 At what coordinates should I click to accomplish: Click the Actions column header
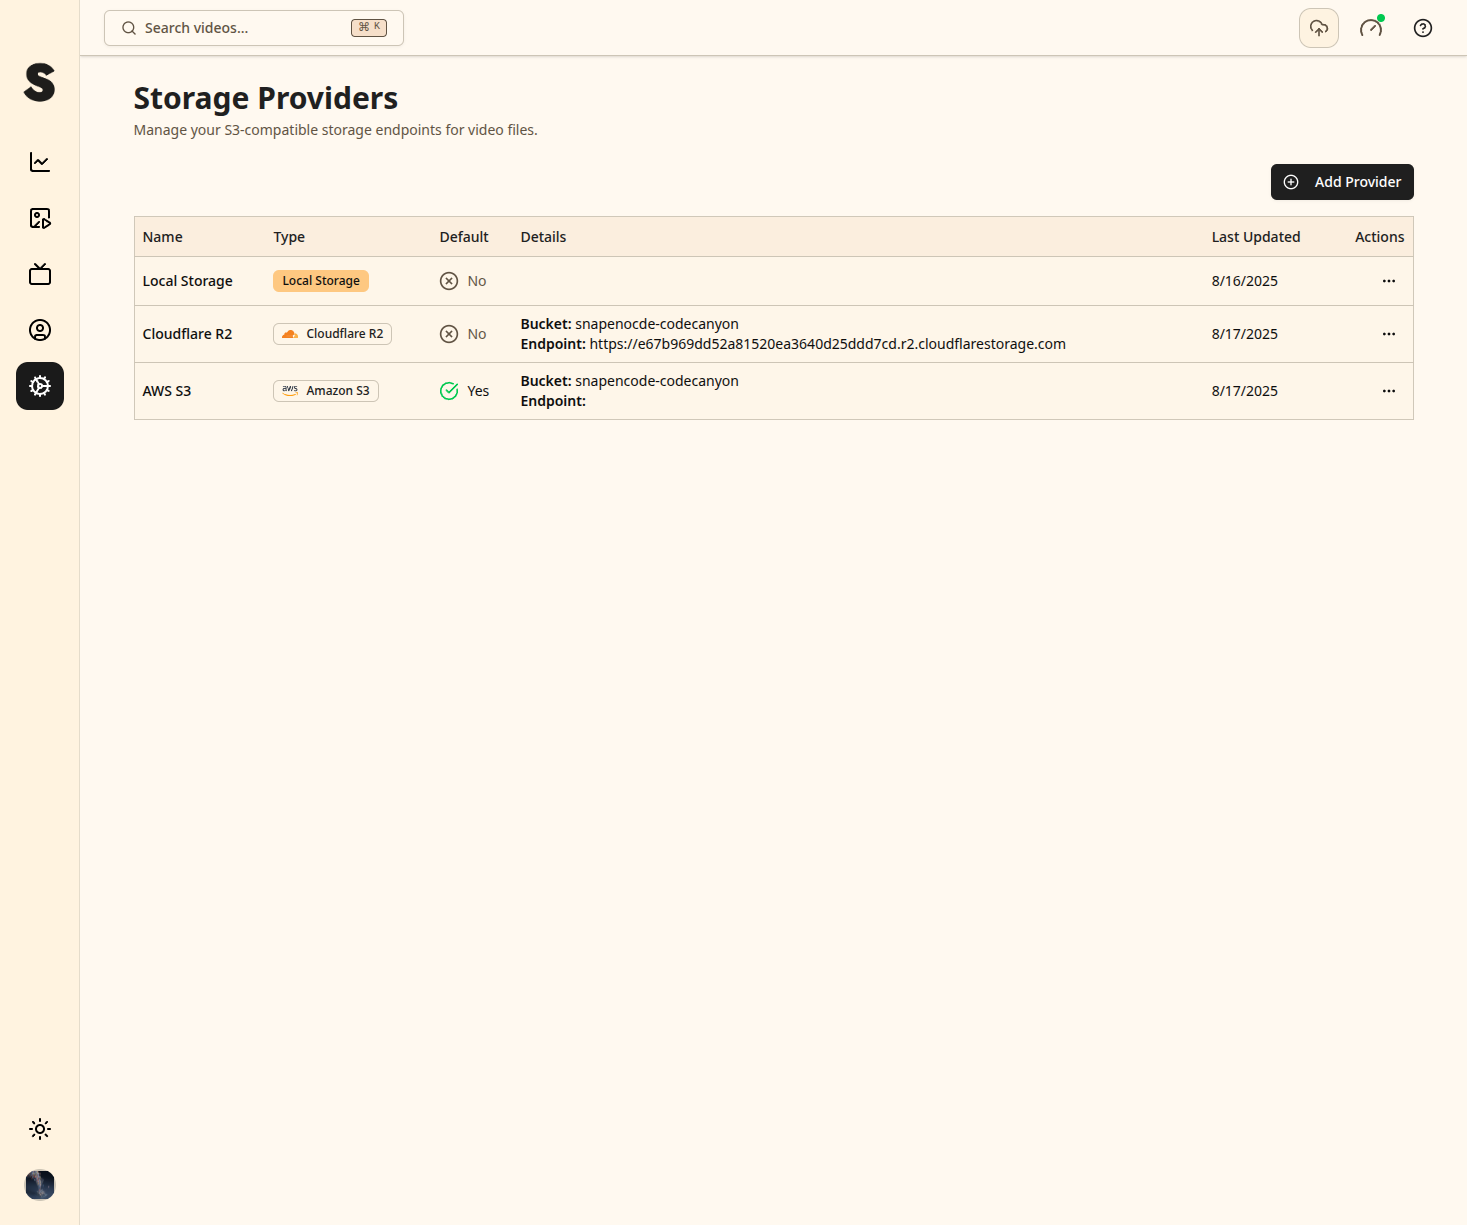[1380, 237]
